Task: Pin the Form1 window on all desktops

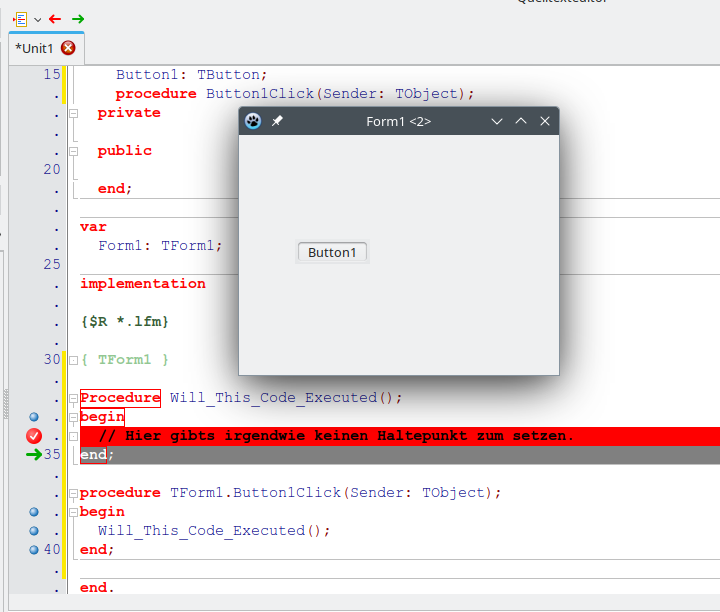Action: click(x=277, y=121)
